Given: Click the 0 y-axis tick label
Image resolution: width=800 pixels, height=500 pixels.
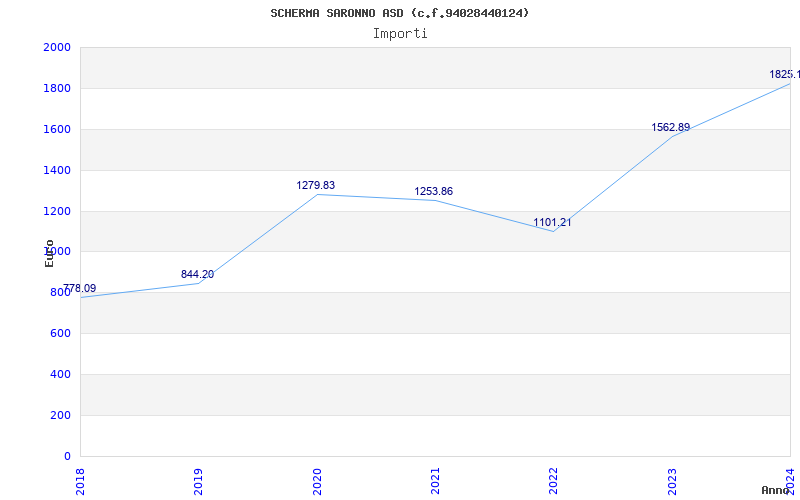Looking at the screenshot, I should [67, 457].
